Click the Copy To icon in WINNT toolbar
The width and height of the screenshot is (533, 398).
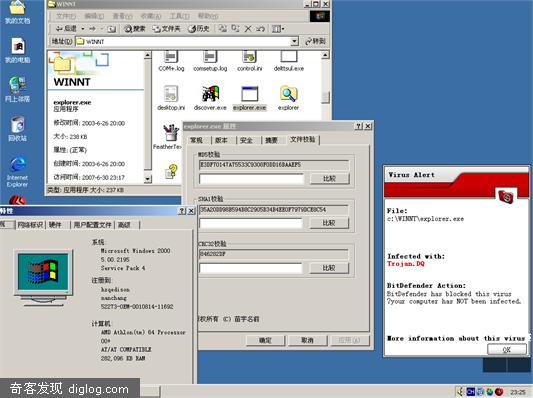click(235, 29)
